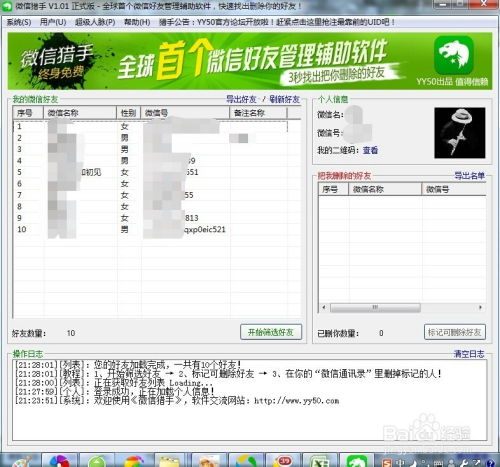Click the 导出好友 link
This screenshot has height=467, width=500.
(x=241, y=99)
